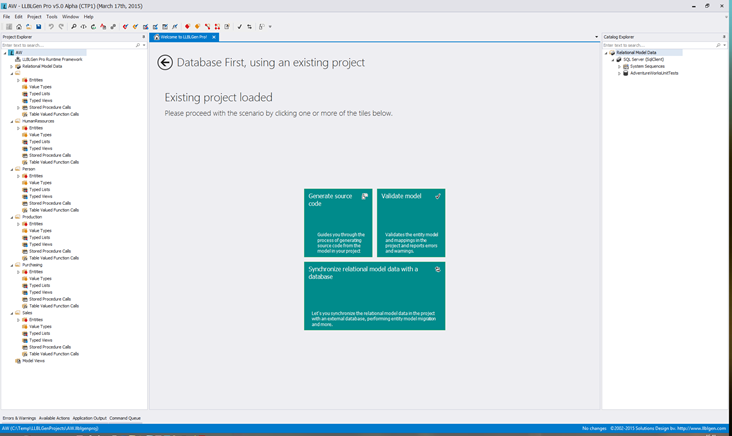732x436 pixels.
Task: Open Project Explorer search options dropdown
Action: [144, 45]
